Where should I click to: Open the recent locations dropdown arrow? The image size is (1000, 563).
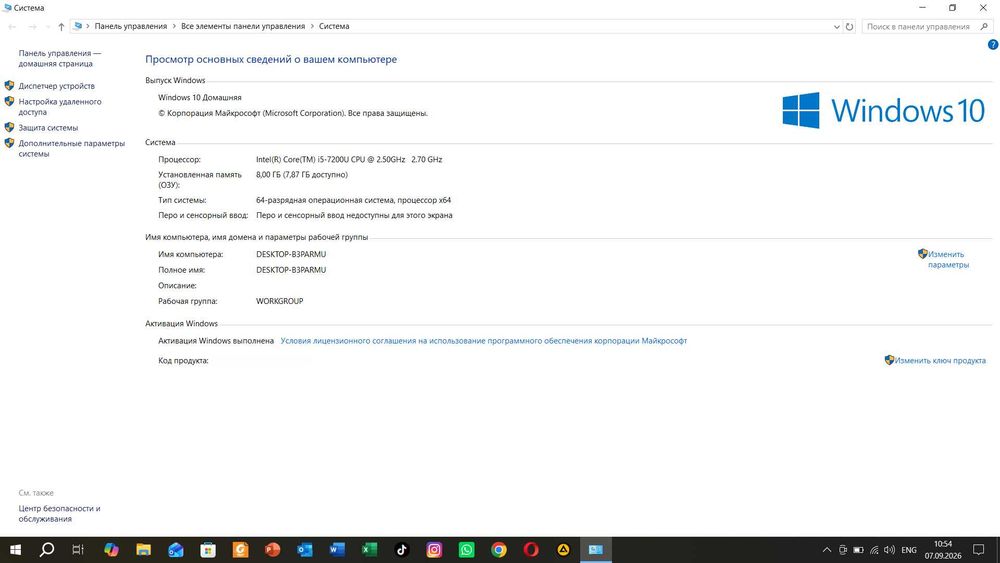47,27
